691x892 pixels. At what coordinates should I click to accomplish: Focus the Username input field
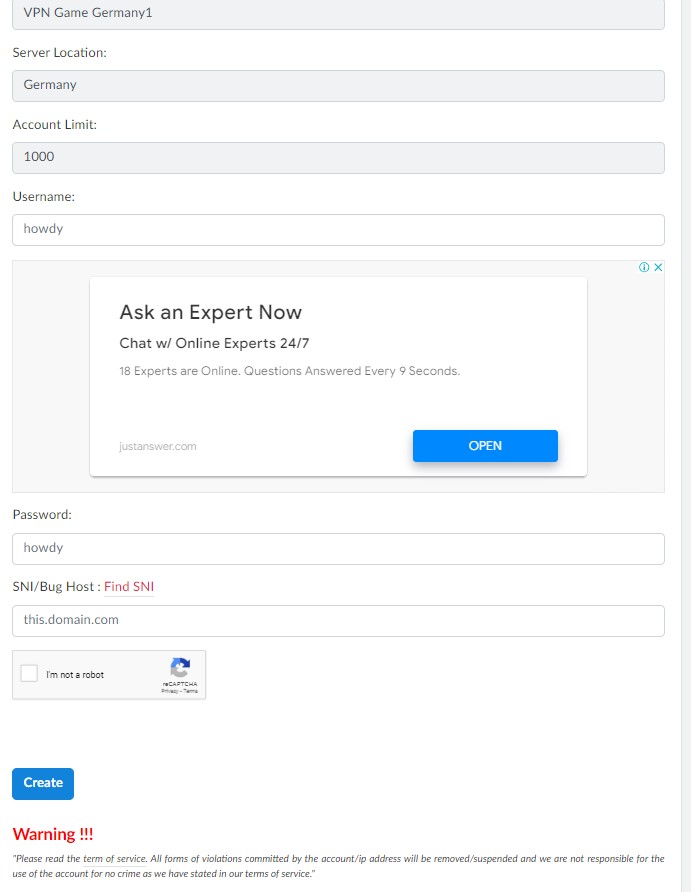338,230
